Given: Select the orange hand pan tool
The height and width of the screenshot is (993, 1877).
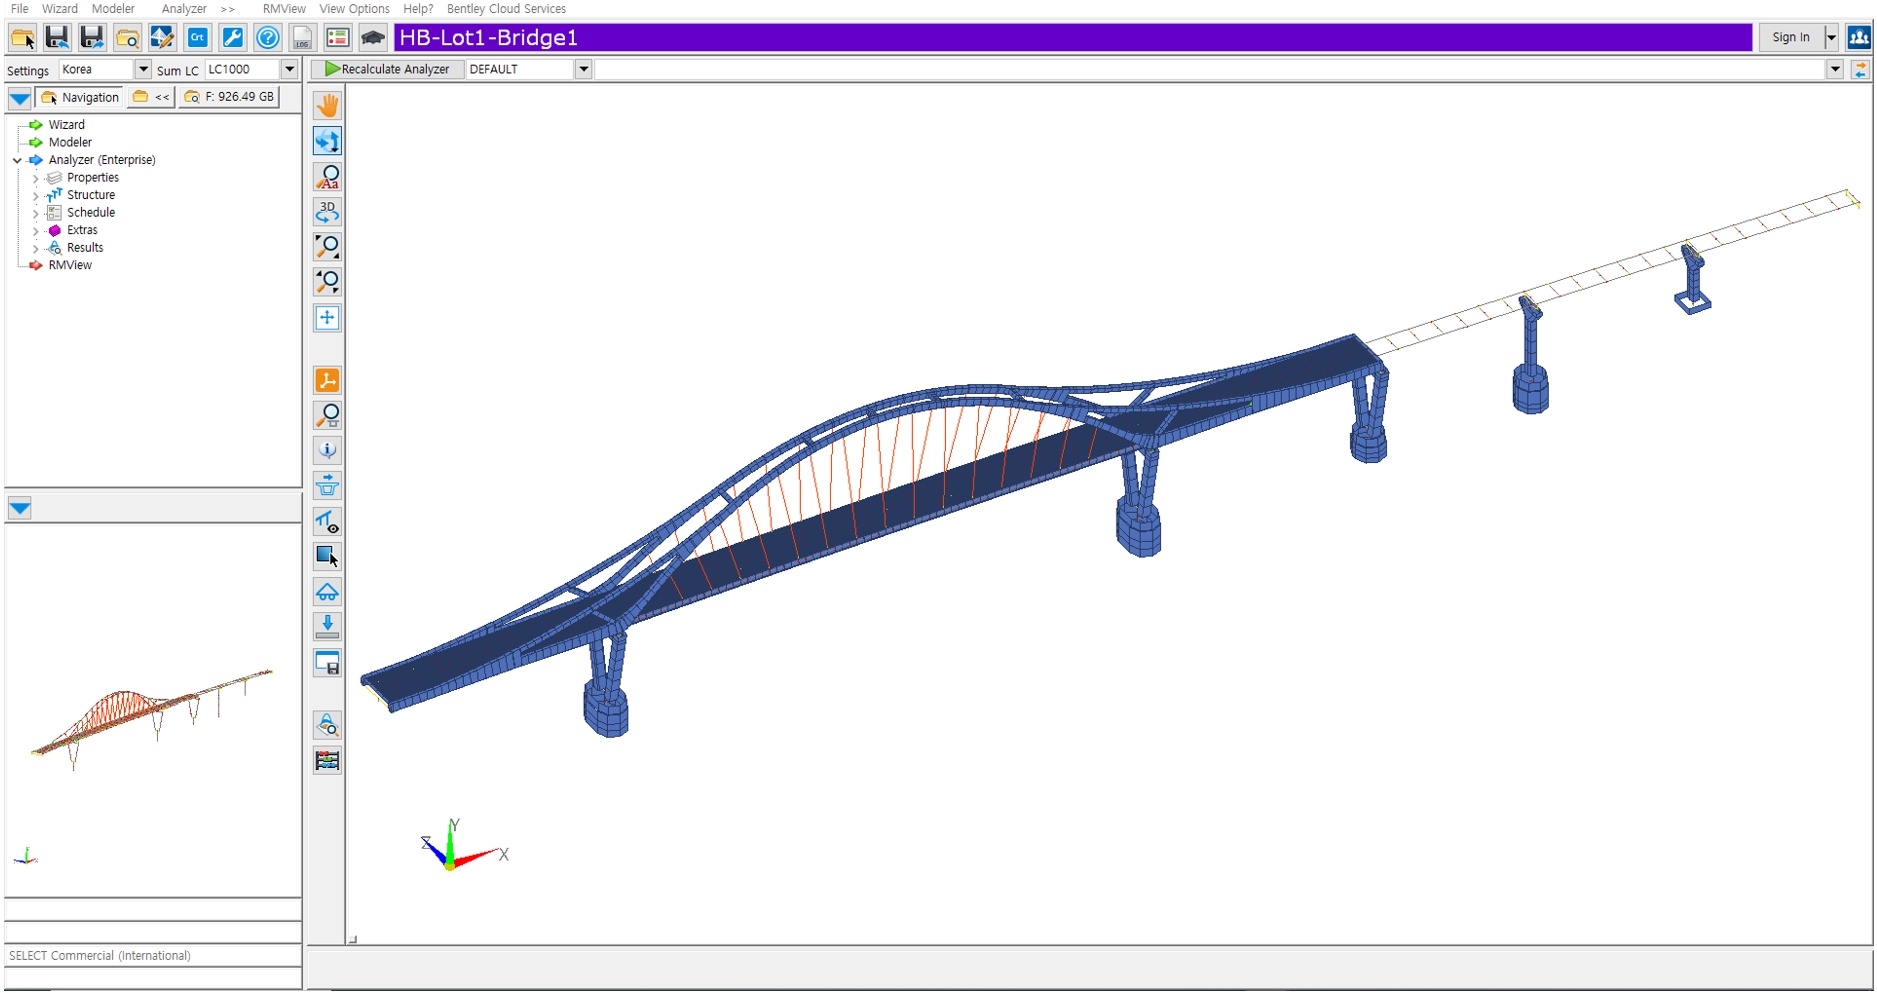Looking at the screenshot, I should coord(327,106).
